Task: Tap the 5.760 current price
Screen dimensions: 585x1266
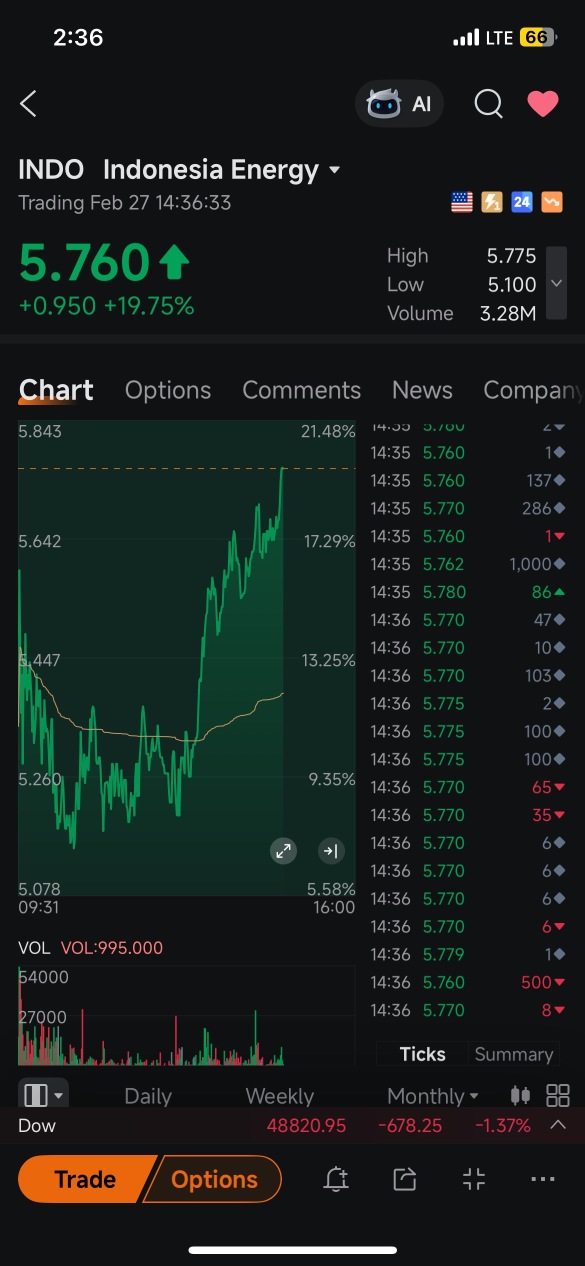Action: click(84, 263)
